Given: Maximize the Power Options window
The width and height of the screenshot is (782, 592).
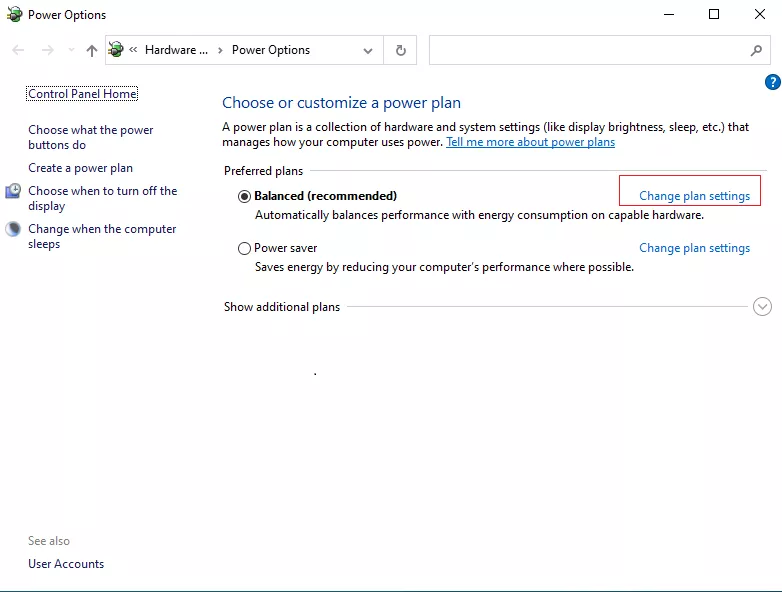Looking at the screenshot, I should click(x=714, y=14).
